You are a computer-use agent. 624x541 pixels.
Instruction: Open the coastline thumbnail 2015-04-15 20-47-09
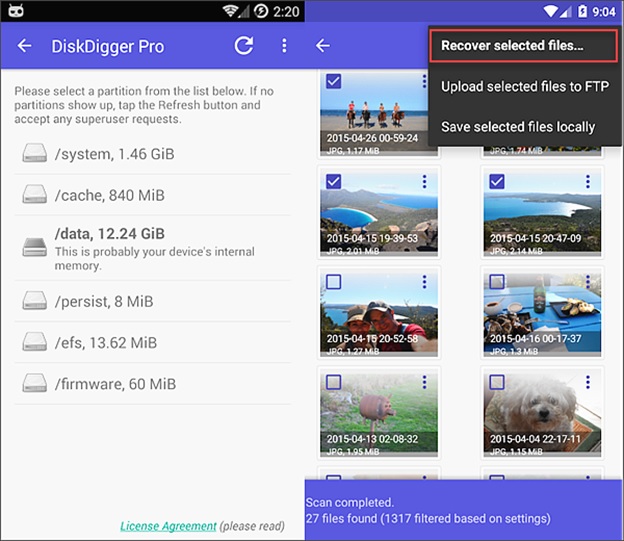pyautogui.click(x=542, y=214)
